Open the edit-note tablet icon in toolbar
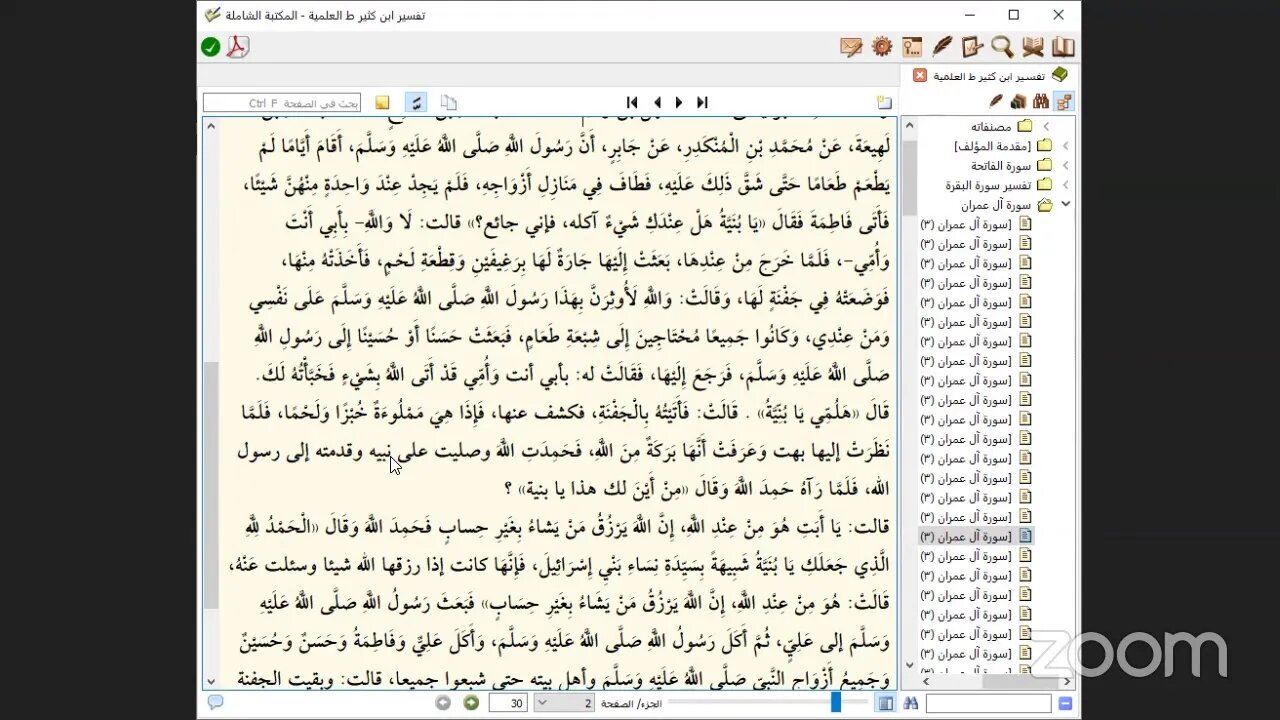The height and width of the screenshot is (720, 1280). point(972,47)
